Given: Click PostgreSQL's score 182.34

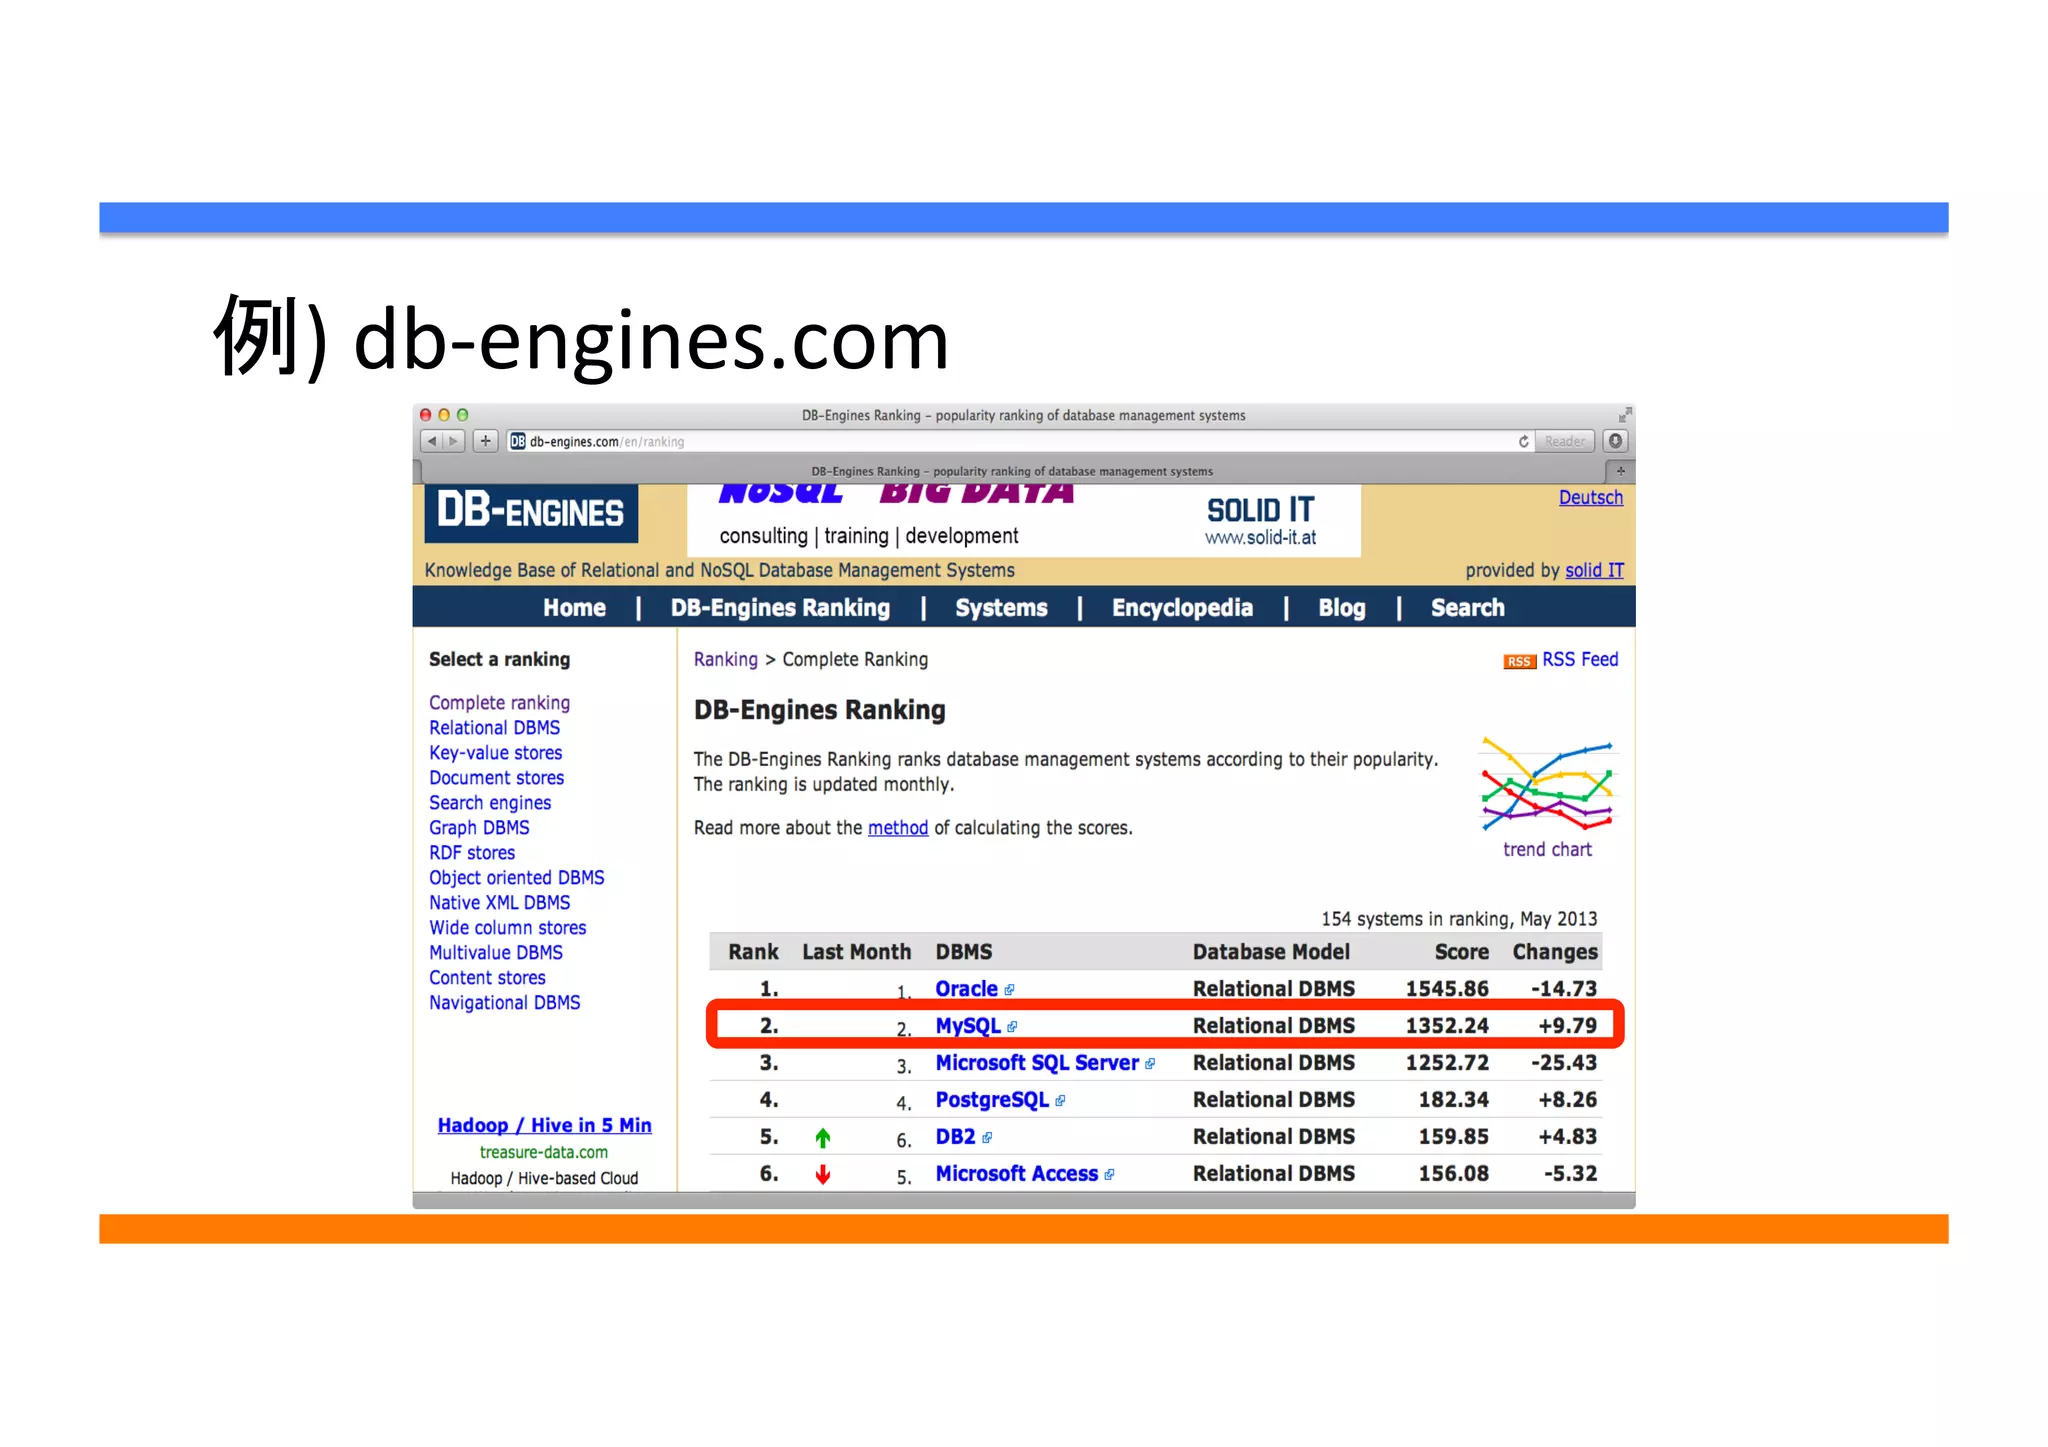Looking at the screenshot, I should (1453, 1100).
